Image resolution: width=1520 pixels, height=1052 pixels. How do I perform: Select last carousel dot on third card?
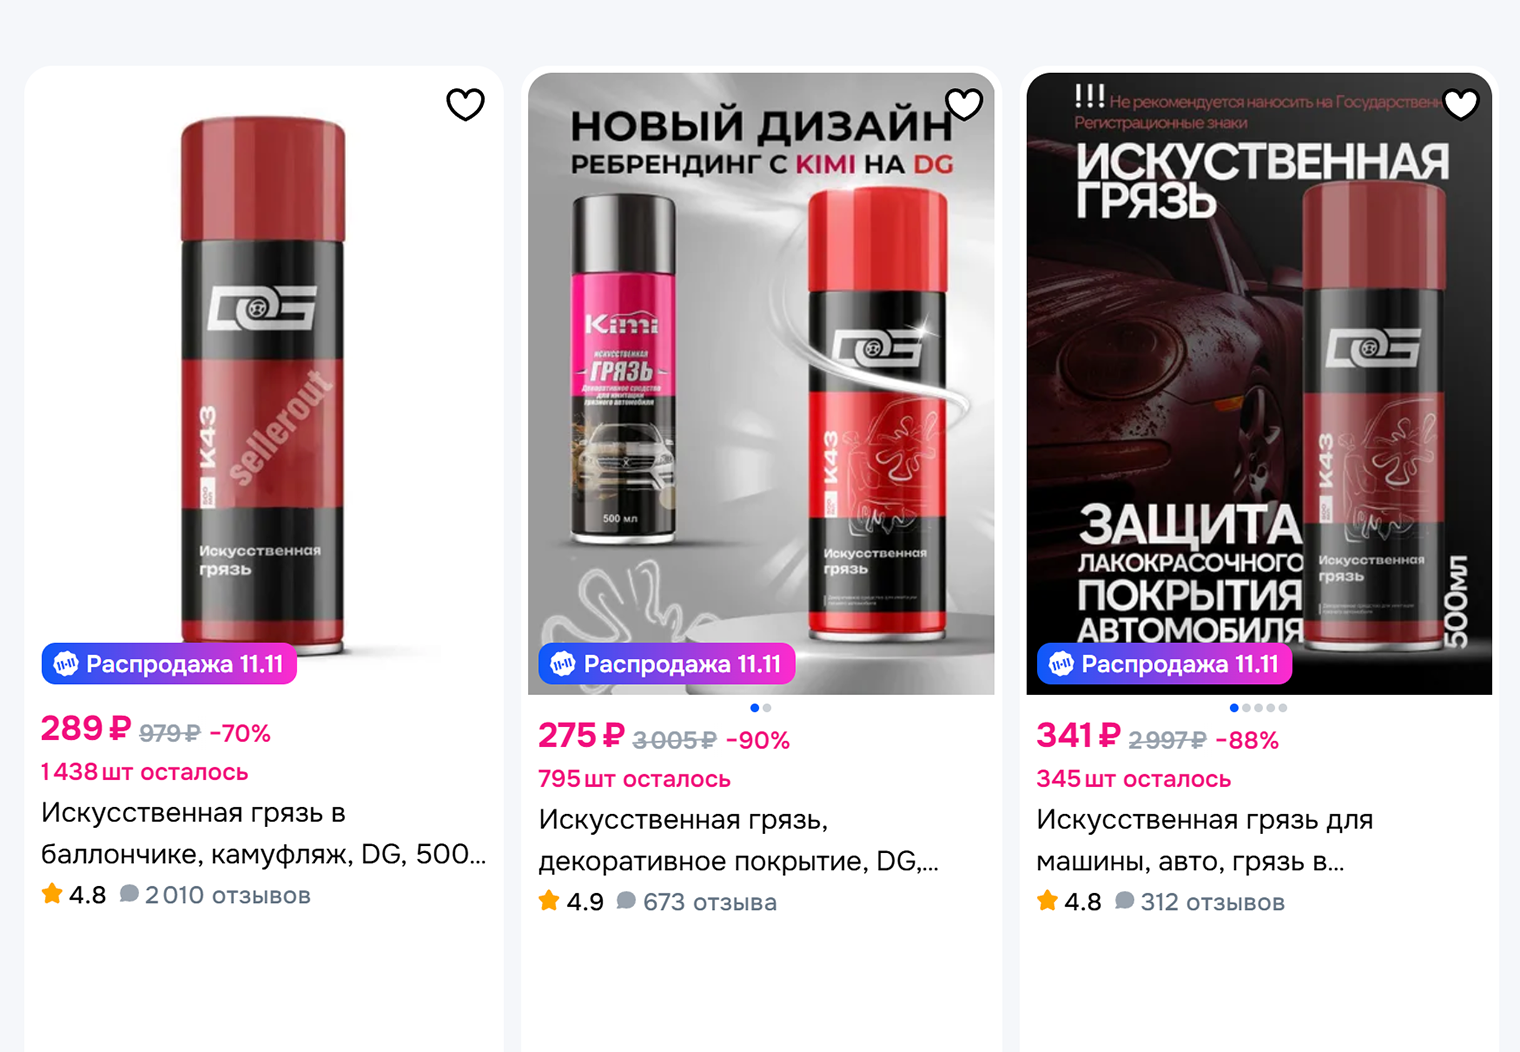point(1283,708)
